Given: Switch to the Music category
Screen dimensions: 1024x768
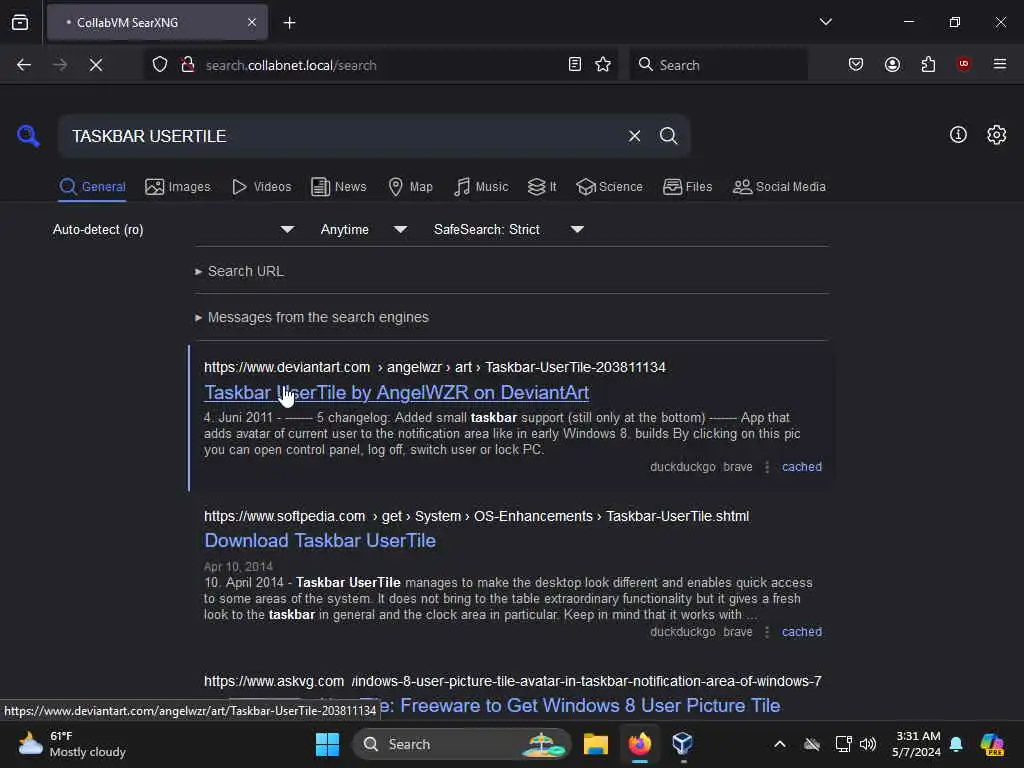Looking at the screenshot, I should click(x=481, y=187).
